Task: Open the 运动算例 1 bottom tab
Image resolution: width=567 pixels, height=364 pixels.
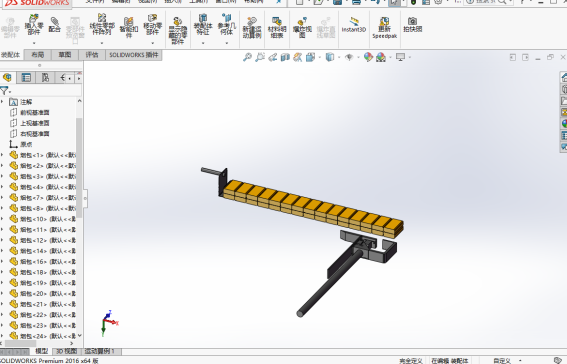Action: tap(102, 351)
